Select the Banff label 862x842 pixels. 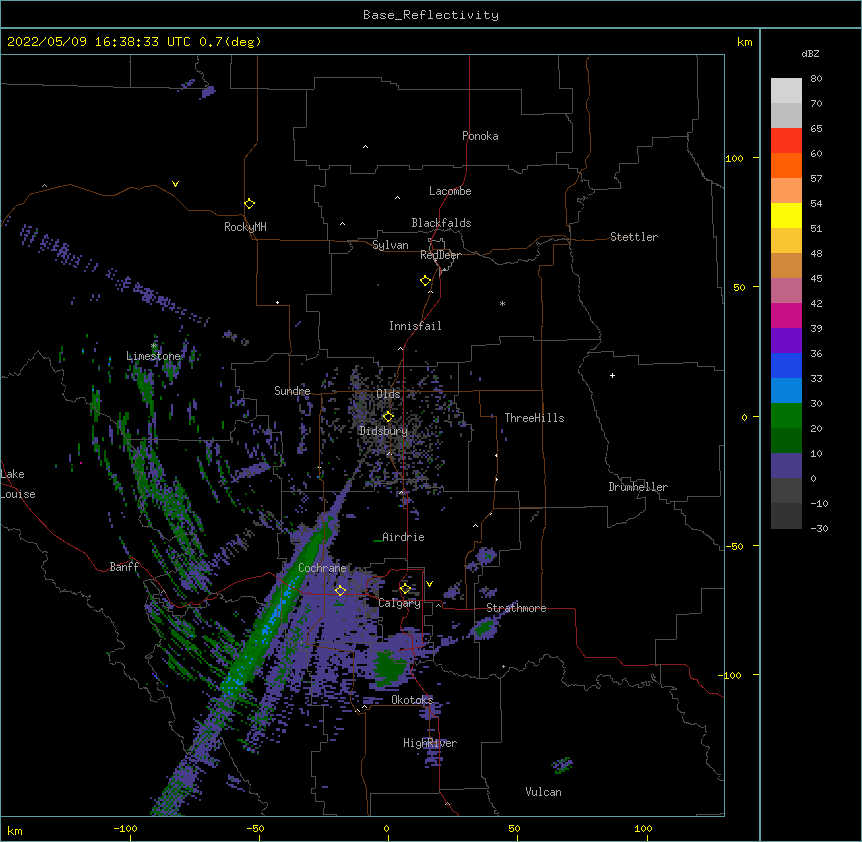[x=124, y=567]
